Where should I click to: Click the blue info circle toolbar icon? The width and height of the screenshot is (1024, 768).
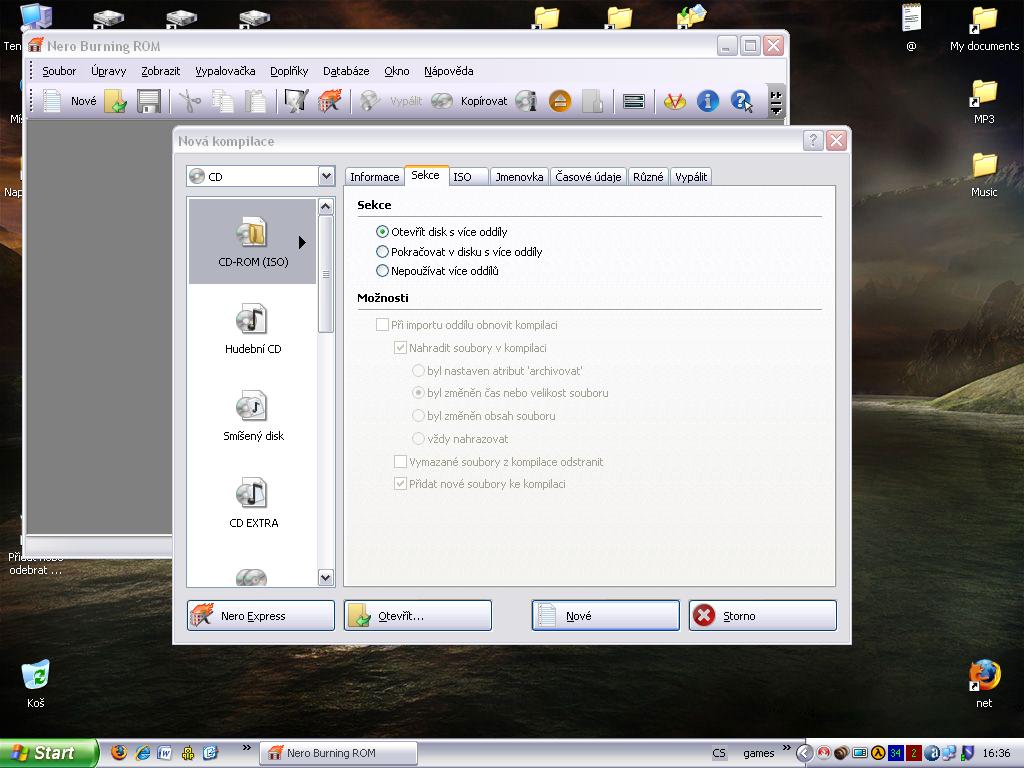point(707,101)
